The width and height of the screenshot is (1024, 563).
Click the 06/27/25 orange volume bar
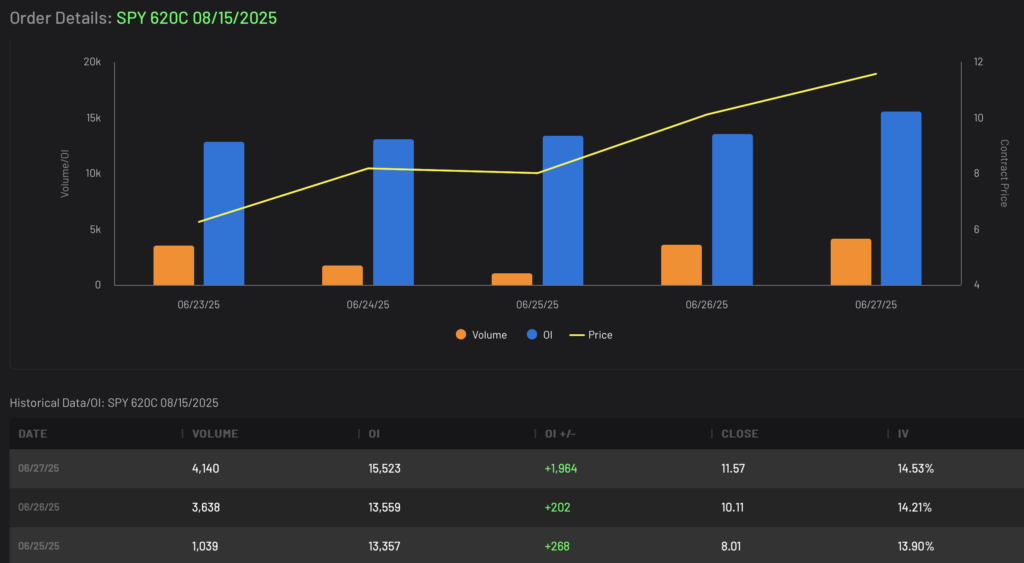point(851,262)
